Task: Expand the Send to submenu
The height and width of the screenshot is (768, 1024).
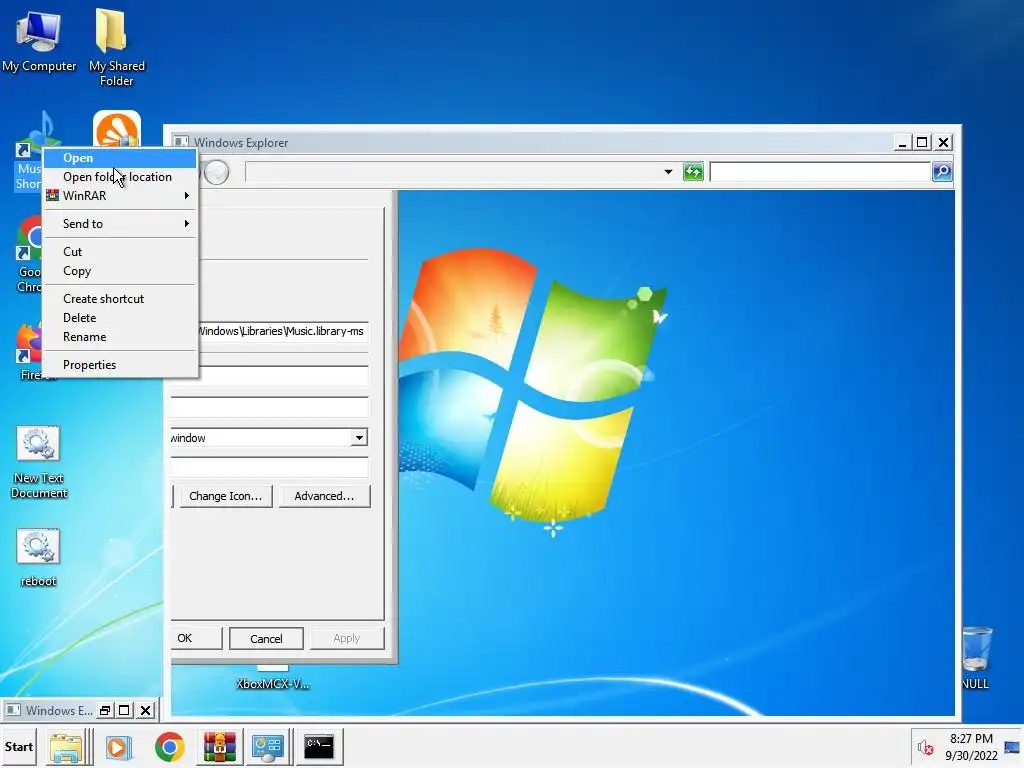Action: (x=120, y=224)
